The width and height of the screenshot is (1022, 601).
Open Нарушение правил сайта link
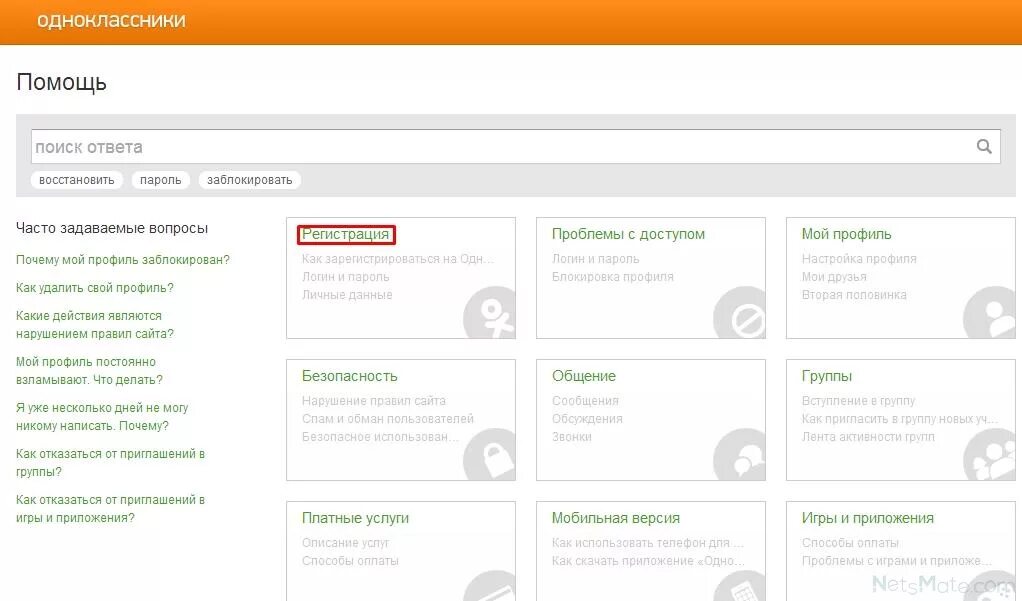[x=373, y=401]
